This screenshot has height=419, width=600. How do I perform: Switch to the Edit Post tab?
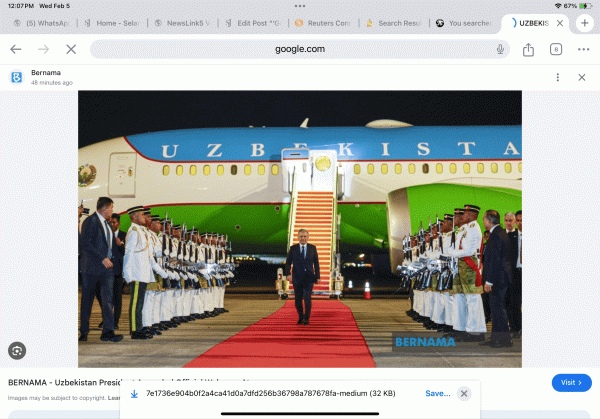point(255,22)
